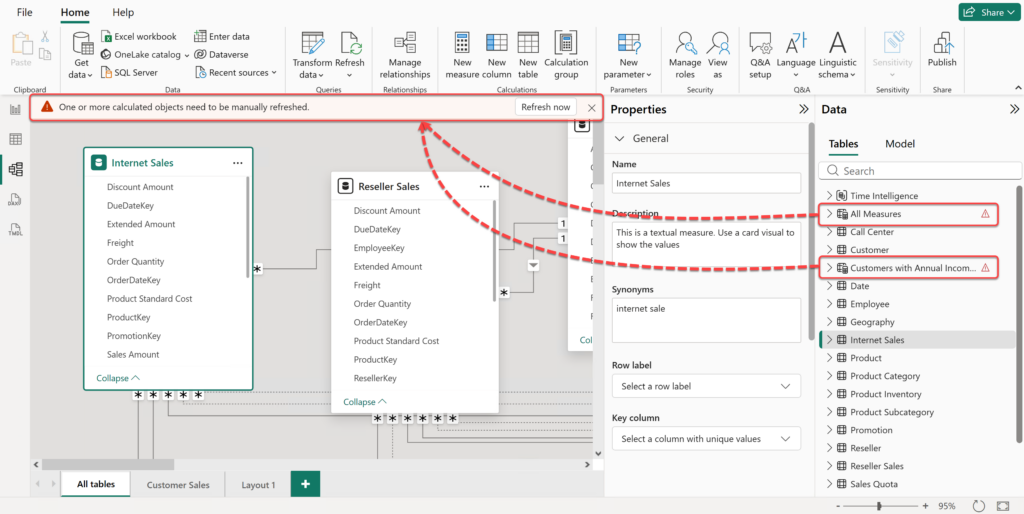Collapse the Data pane

[1014, 110]
